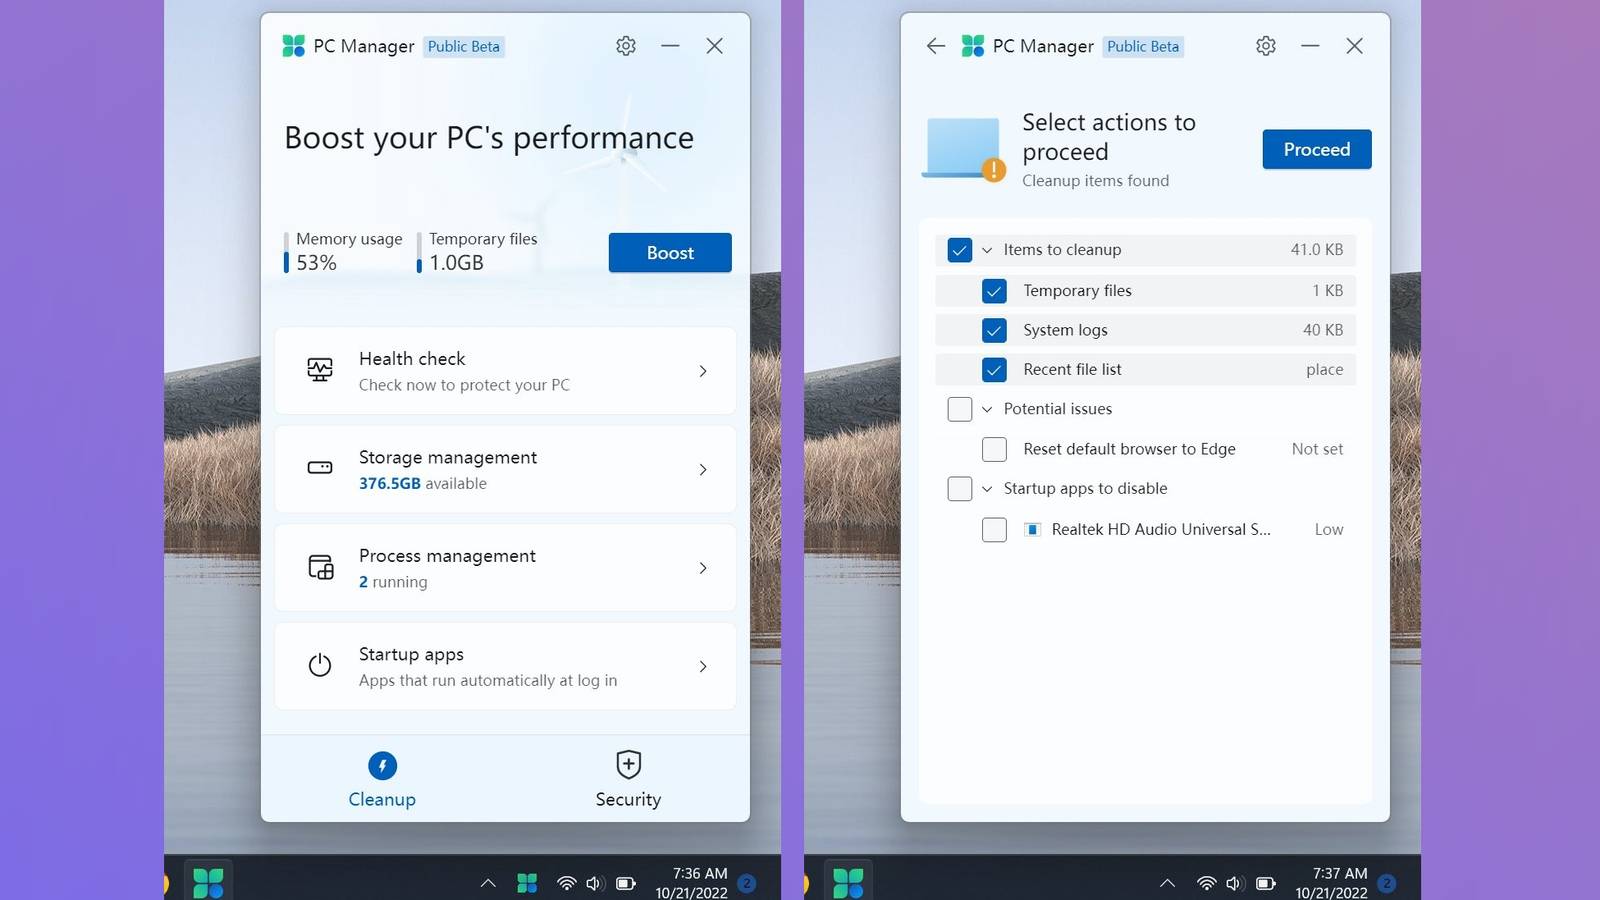Open settings gear in left PC Manager window
Image resolution: width=1600 pixels, height=900 pixels.
pos(626,46)
